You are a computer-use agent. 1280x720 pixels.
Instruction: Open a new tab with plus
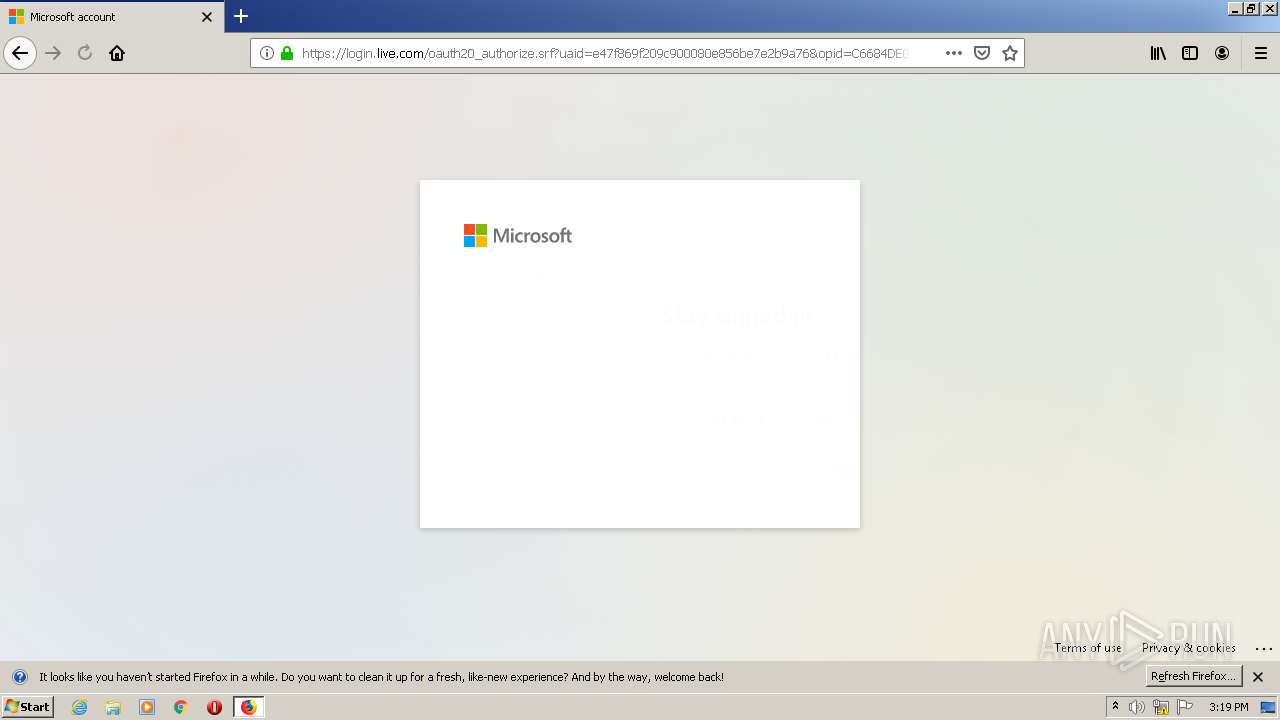241,16
